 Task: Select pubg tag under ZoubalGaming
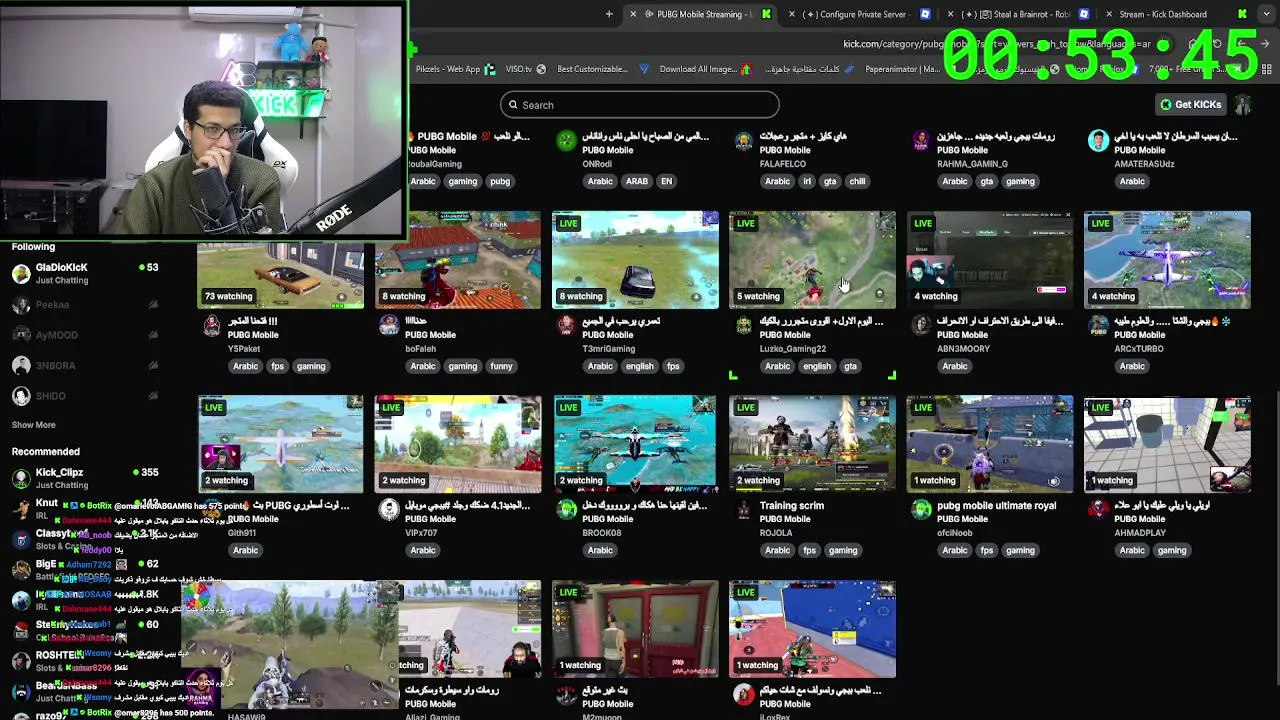tap(500, 181)
